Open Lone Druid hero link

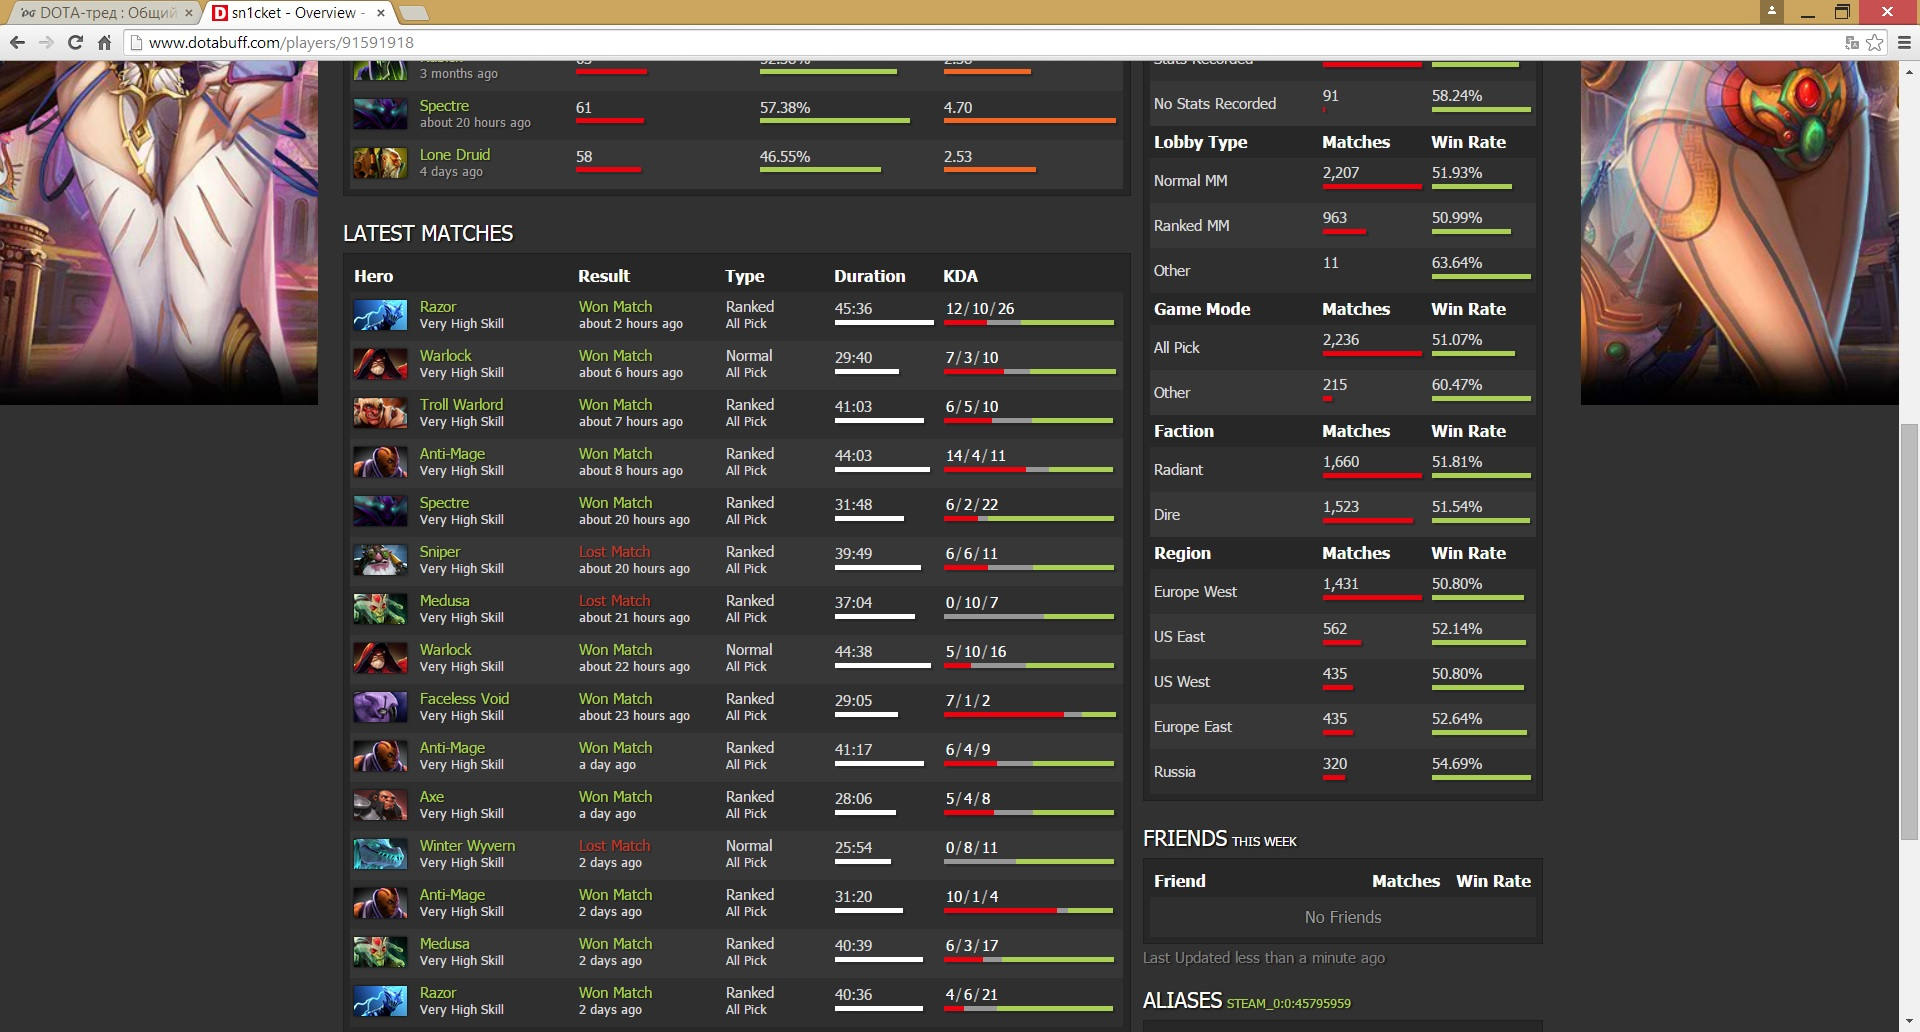tap(455, 155)
